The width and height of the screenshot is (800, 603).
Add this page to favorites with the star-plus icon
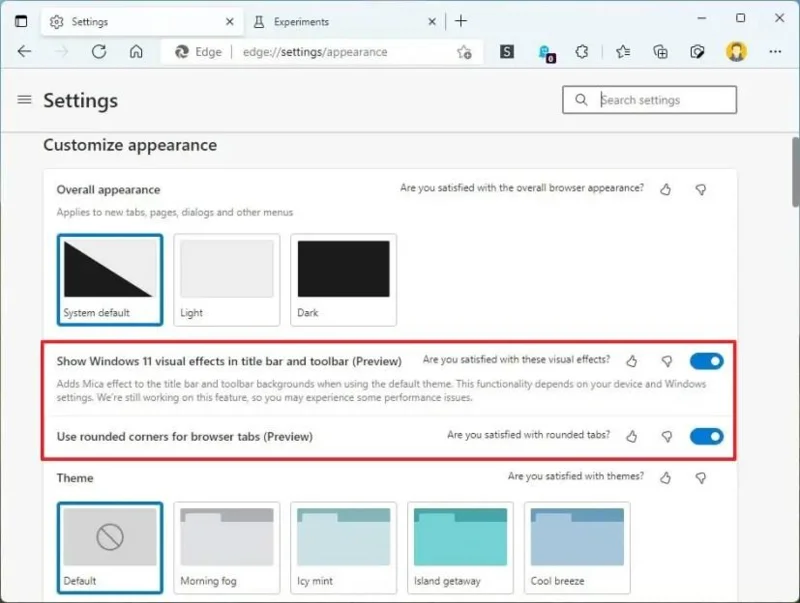(464, 52)
